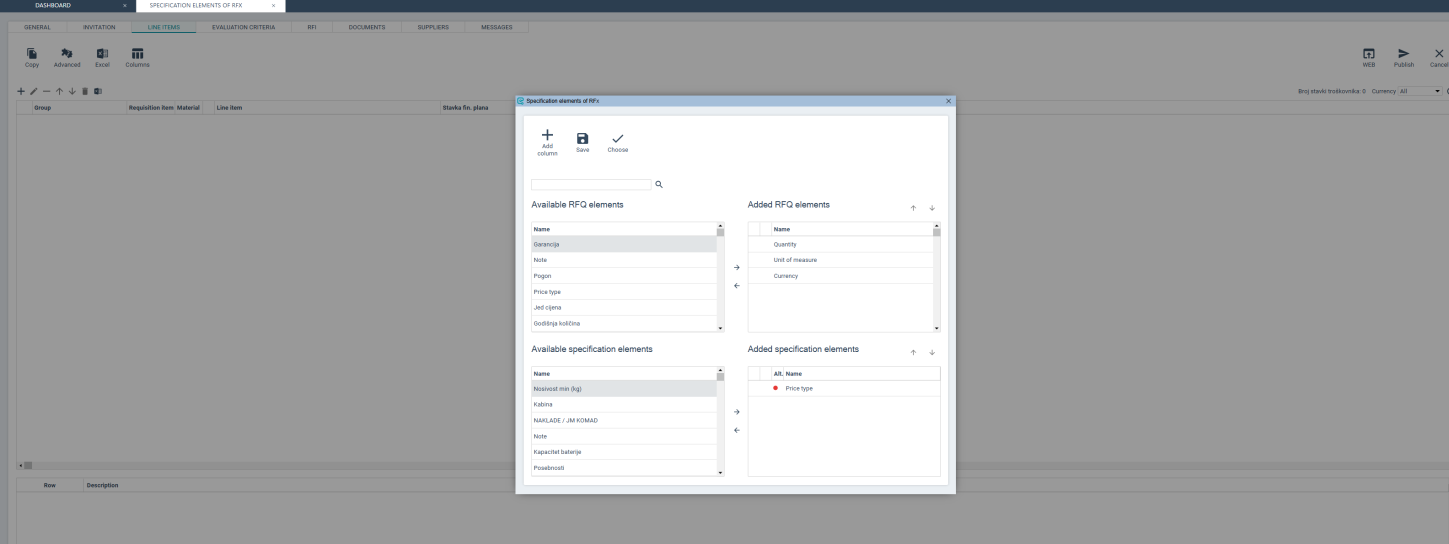
Task: Go to the Dashboard tab
Action: pos(53,5)
